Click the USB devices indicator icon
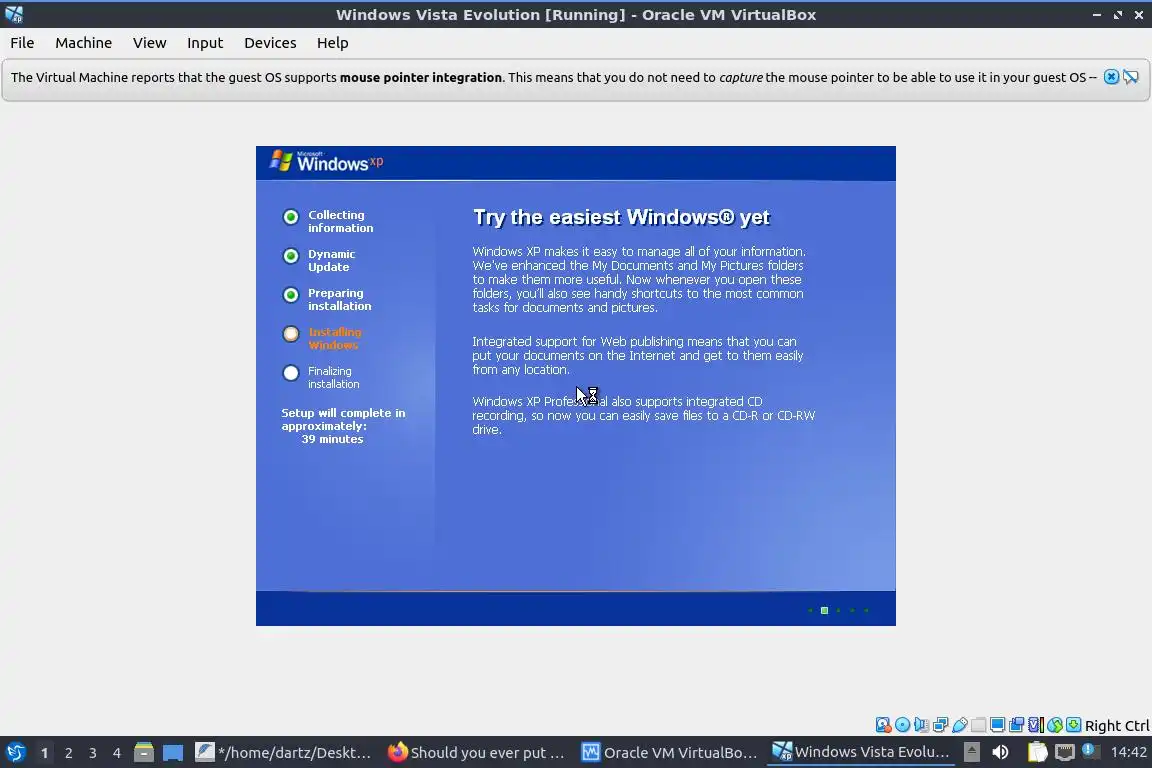Viewport: 1152px width, 768px height. click(960, 725)
